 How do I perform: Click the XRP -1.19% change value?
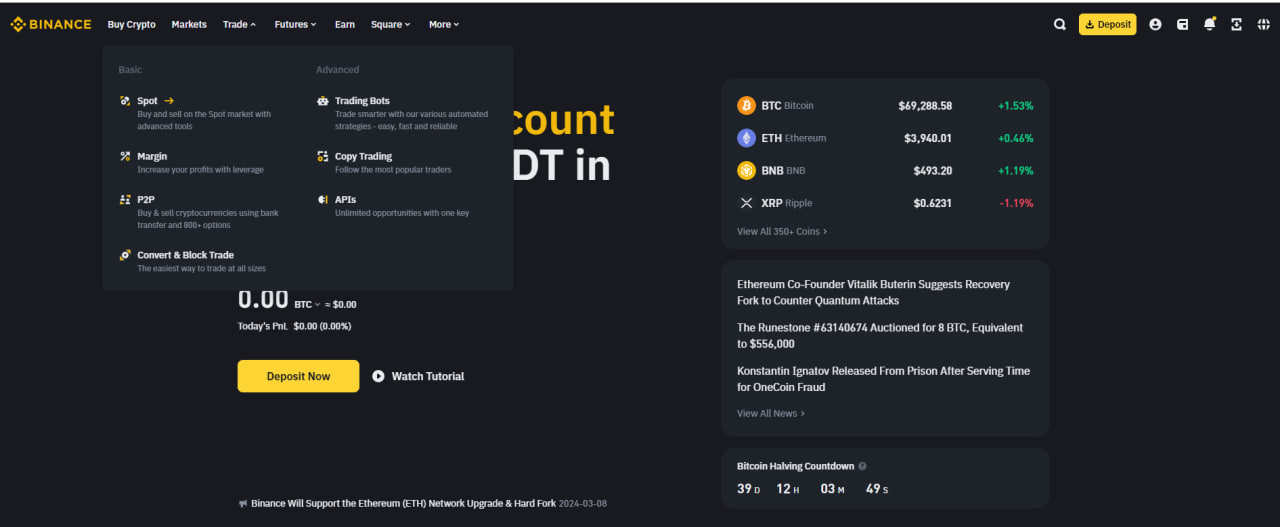pos(1016,203)
